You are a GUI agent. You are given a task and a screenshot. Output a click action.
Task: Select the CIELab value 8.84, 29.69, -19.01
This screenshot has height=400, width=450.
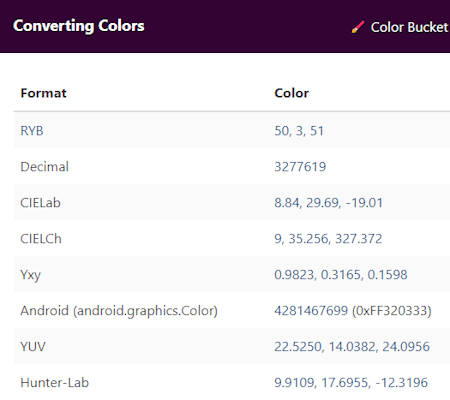click(328, 203)
